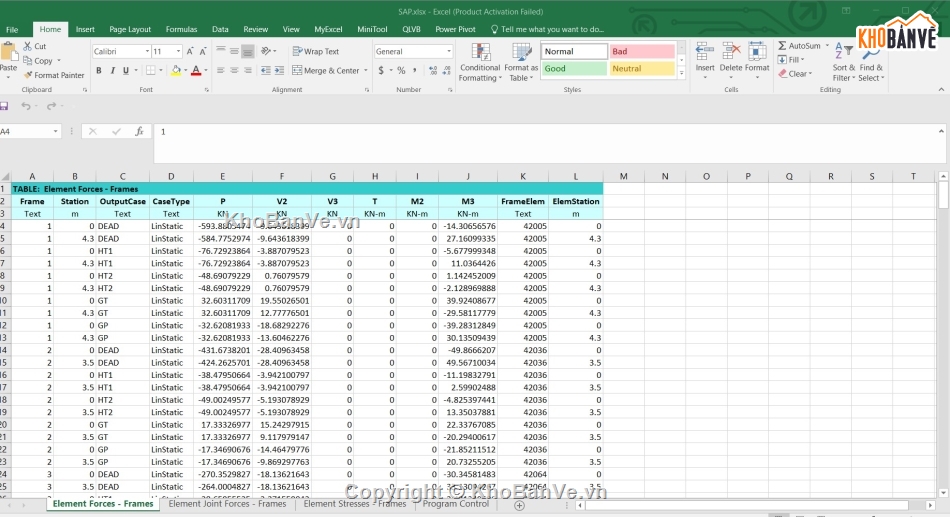Align text to the left
This screenshot has width=950, height=517.
tap(221, 71)
